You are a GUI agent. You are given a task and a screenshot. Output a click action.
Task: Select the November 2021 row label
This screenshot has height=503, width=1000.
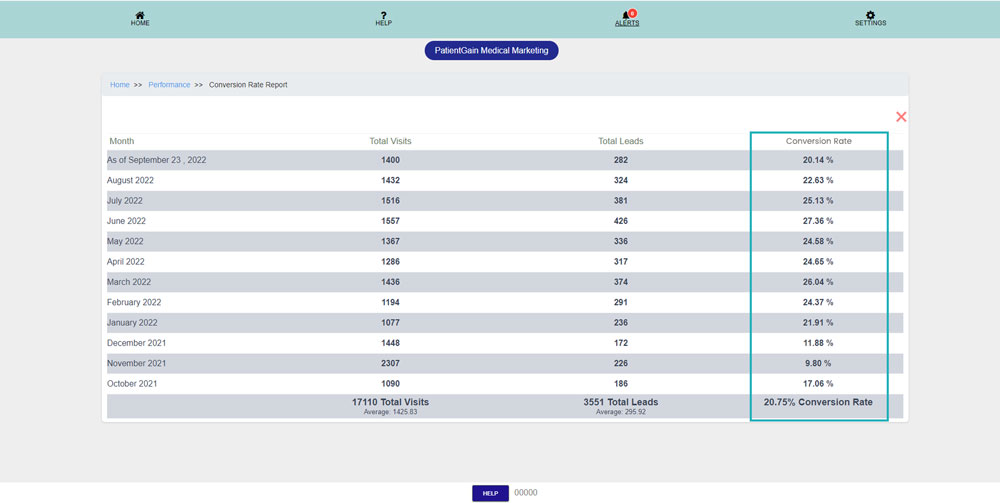136,363
